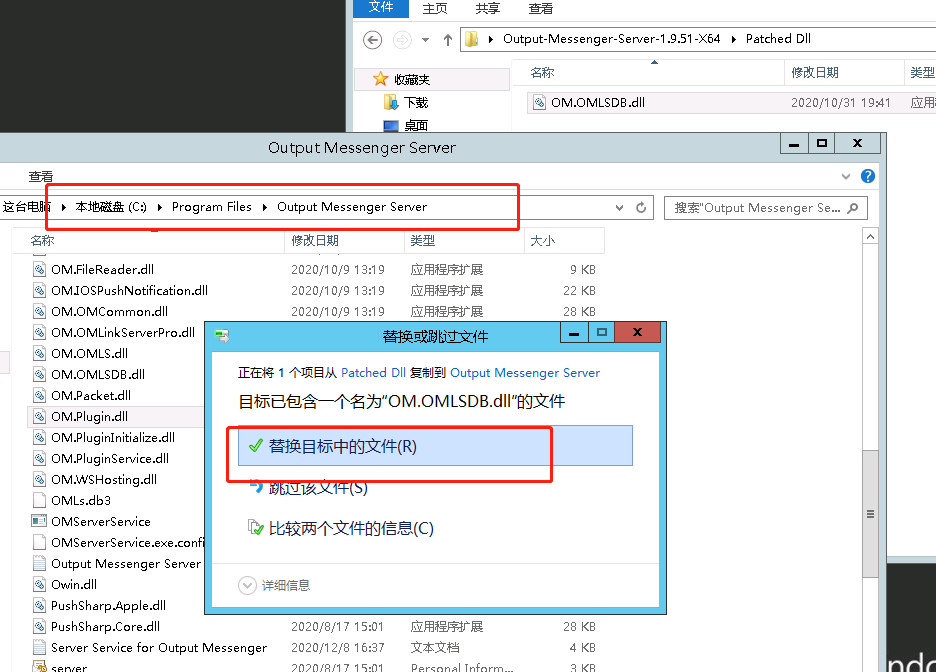The height and width of the screenshot is (672, 936).
Task: Select OM.PluginInitialize.dll file
Action: 113,437
